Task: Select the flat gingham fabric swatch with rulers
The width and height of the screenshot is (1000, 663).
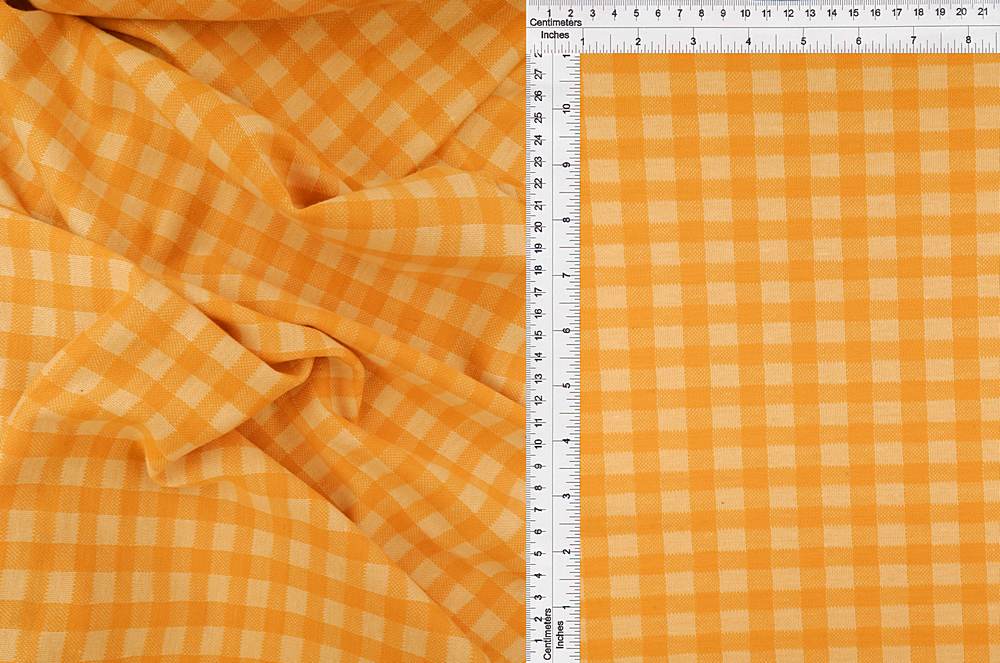Action: 763,332
